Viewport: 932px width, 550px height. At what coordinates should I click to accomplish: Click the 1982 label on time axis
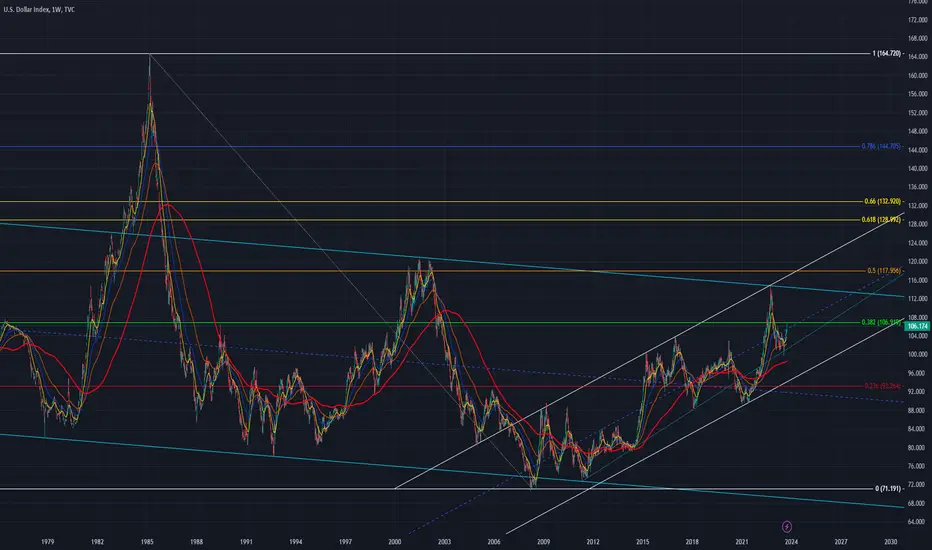[97, 542]
